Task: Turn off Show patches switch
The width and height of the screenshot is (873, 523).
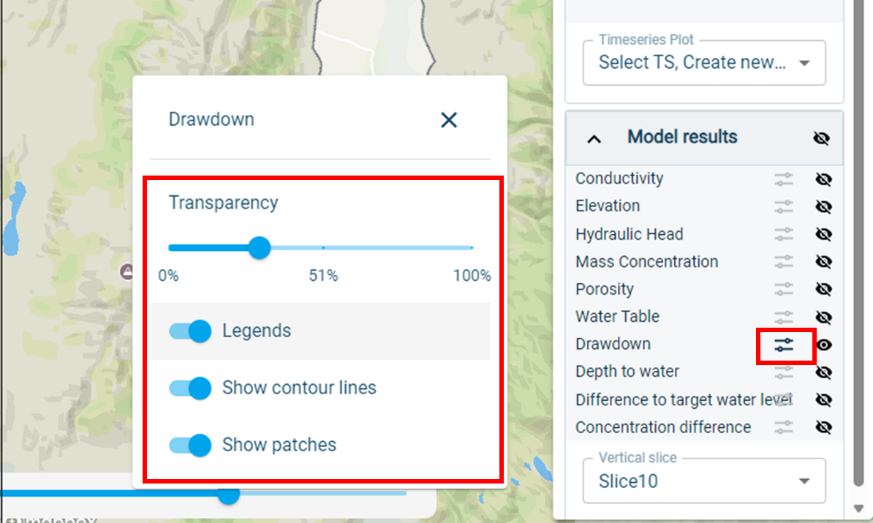Action: pos(190,445)
